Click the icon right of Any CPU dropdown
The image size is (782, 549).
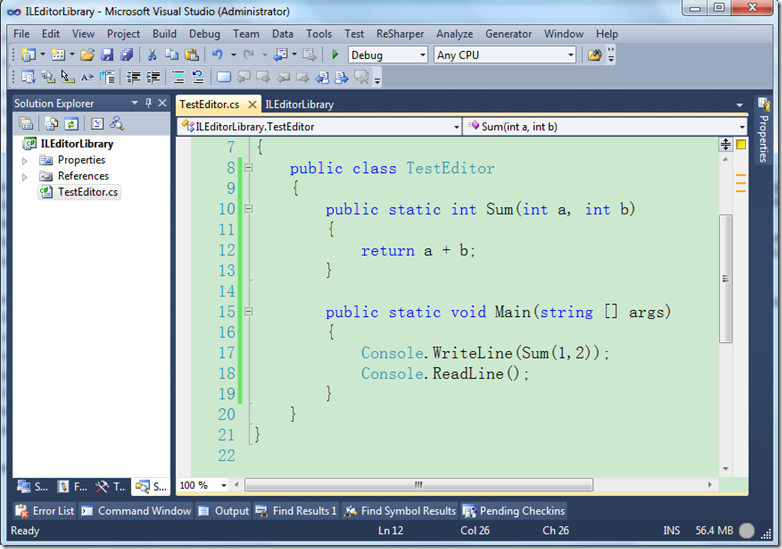click(594, 55)
